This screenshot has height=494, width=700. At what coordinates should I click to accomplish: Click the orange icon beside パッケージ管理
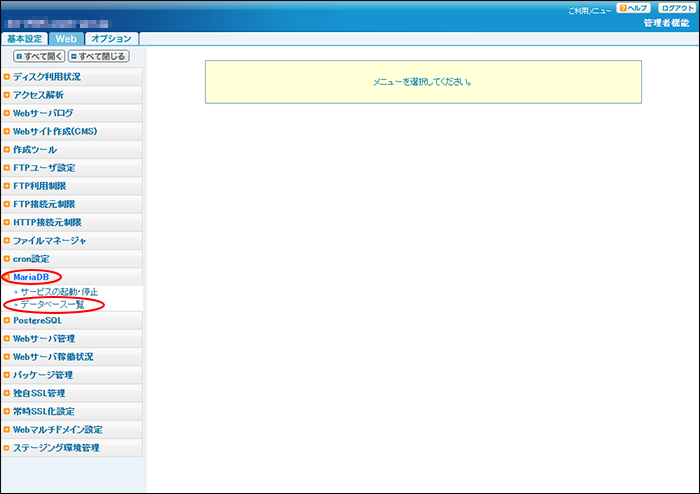point(7,375)
